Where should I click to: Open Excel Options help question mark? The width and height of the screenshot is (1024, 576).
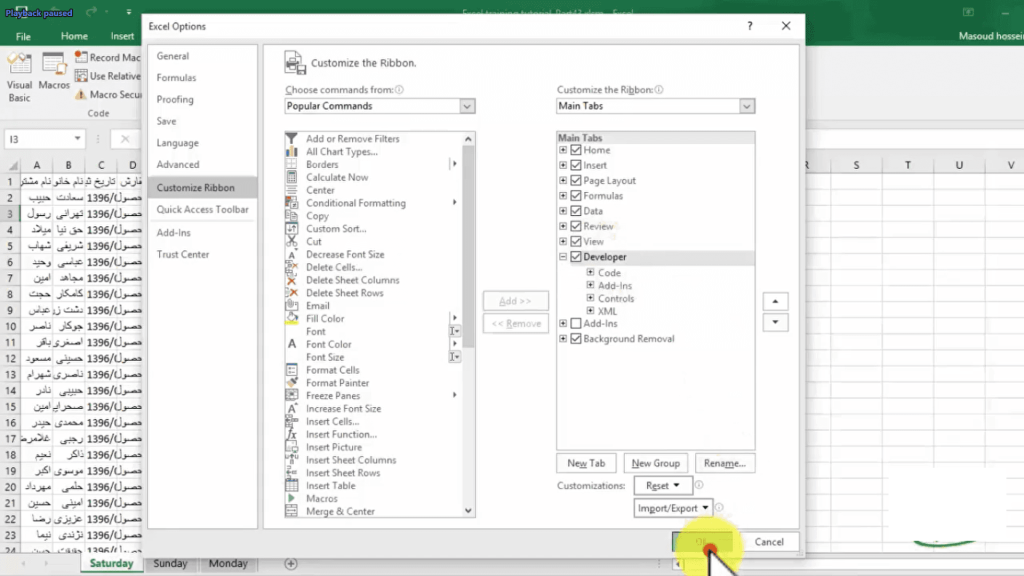pyautogui.click(x=750, y=27)
